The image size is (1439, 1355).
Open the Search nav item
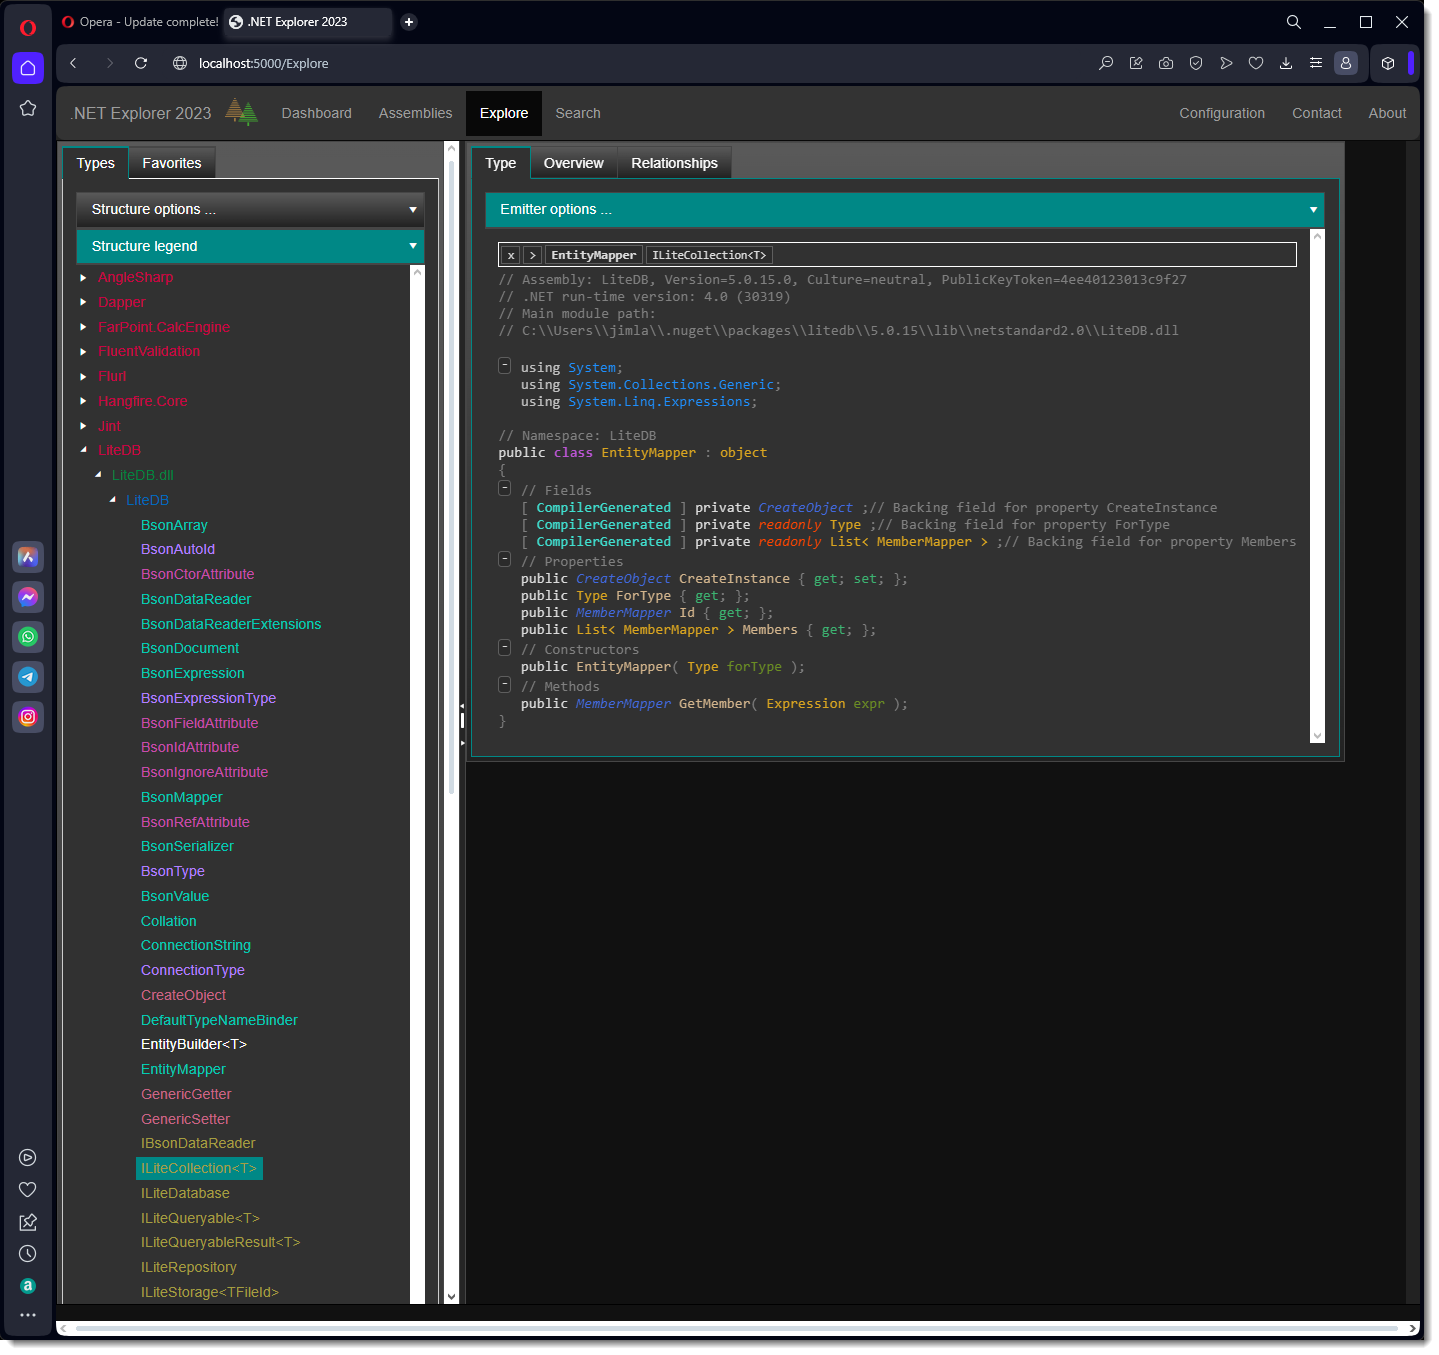(578, 114)
